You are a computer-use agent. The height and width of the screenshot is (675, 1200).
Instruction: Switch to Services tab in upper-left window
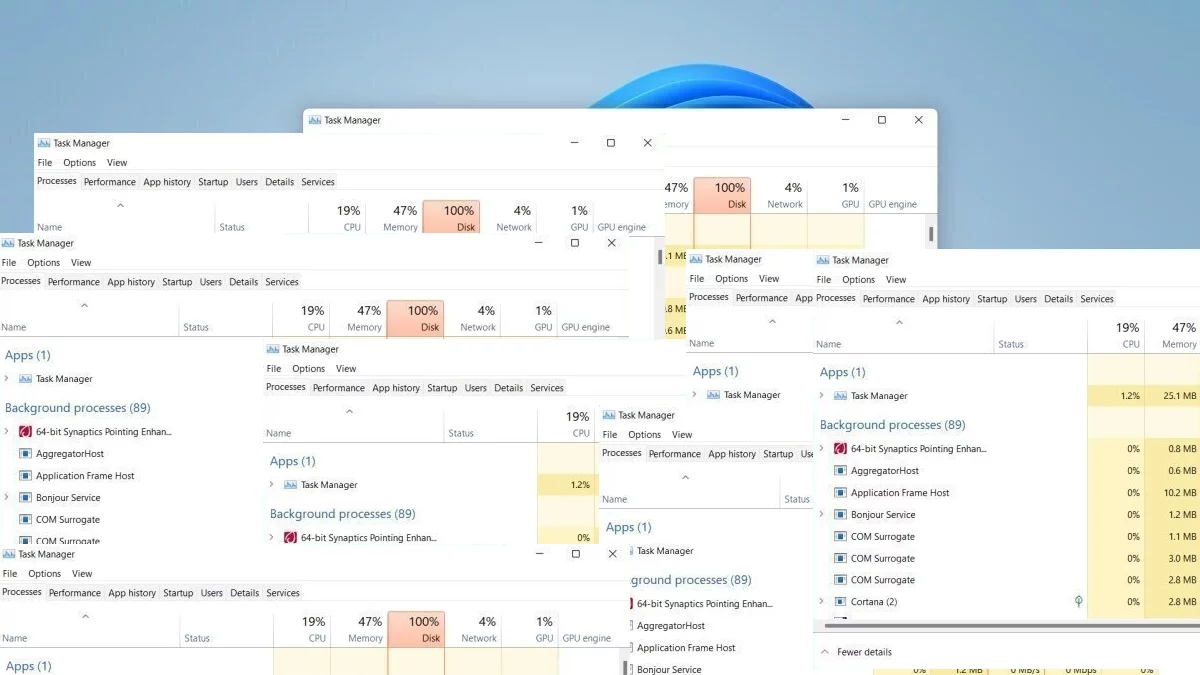318,182
